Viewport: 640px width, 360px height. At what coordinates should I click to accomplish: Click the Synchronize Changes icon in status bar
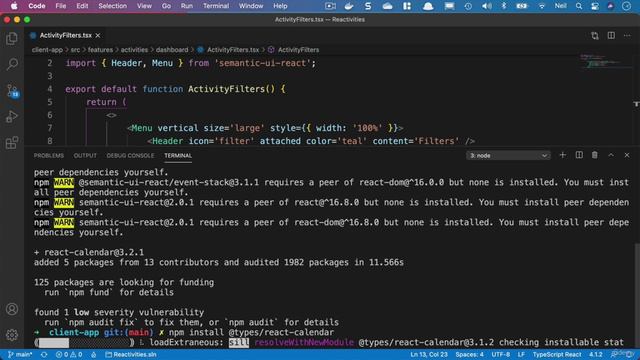44,355
